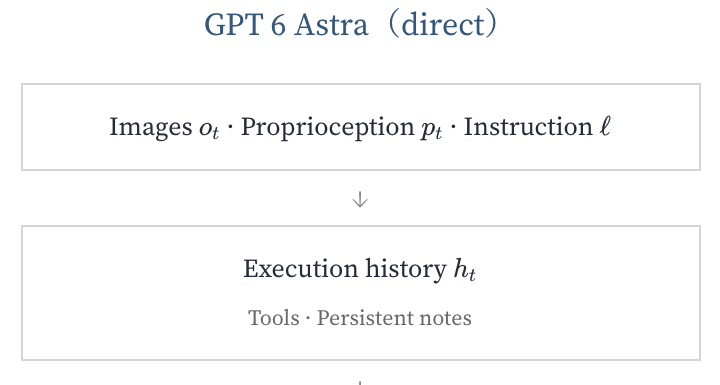
Task: Click the p_t math symbol
Action: [x=431, y=130]
